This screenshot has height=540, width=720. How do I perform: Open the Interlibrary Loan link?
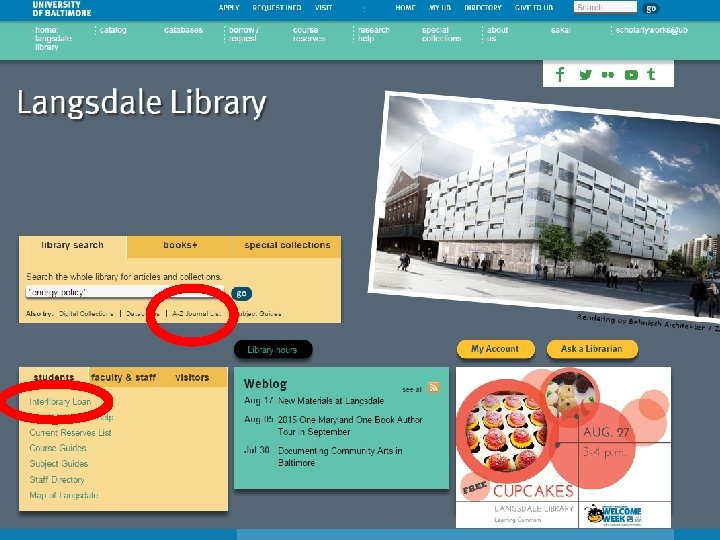click(x=60, y=402)
